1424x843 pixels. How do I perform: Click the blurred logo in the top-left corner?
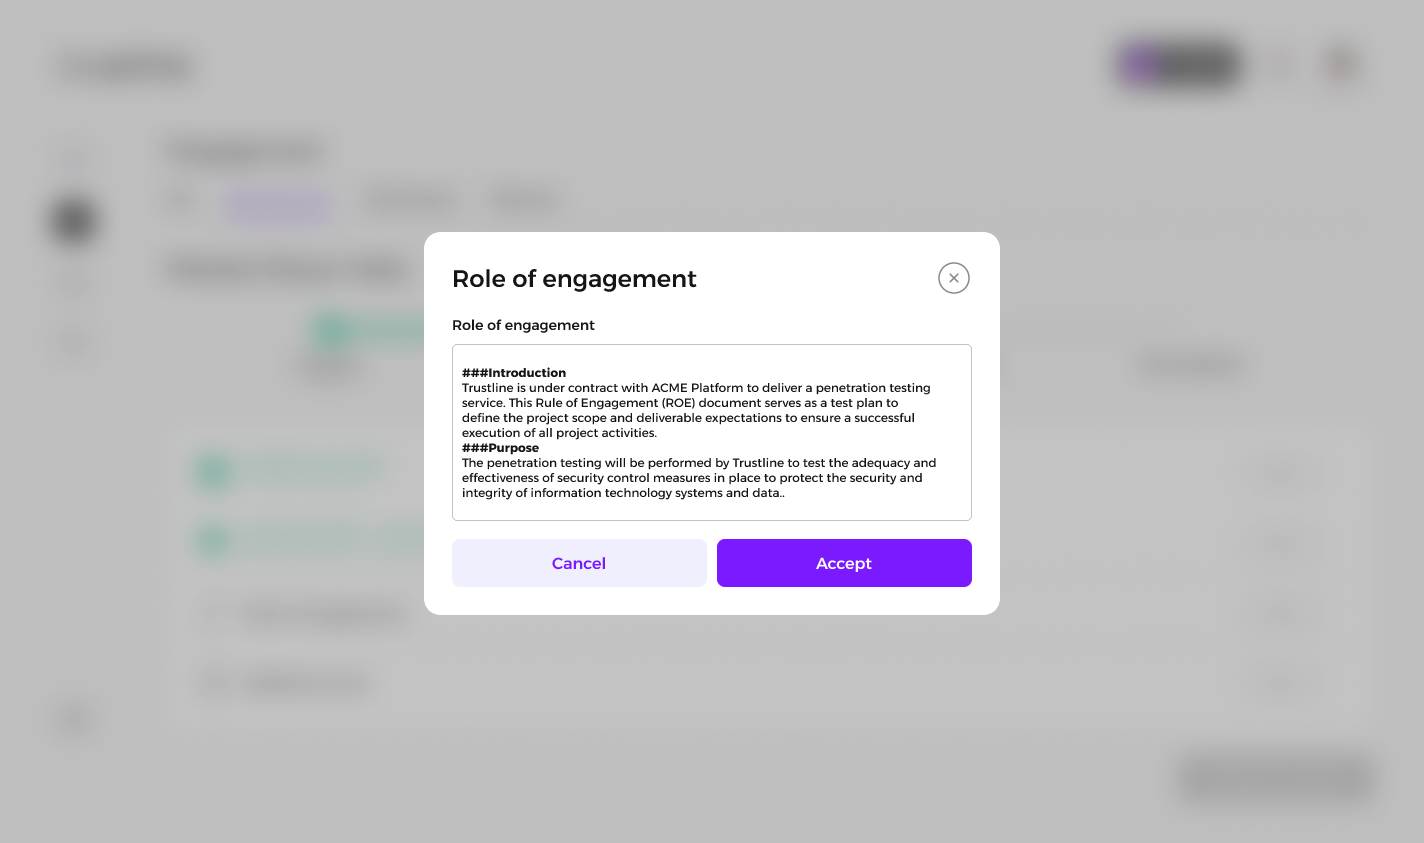point(127,67)
